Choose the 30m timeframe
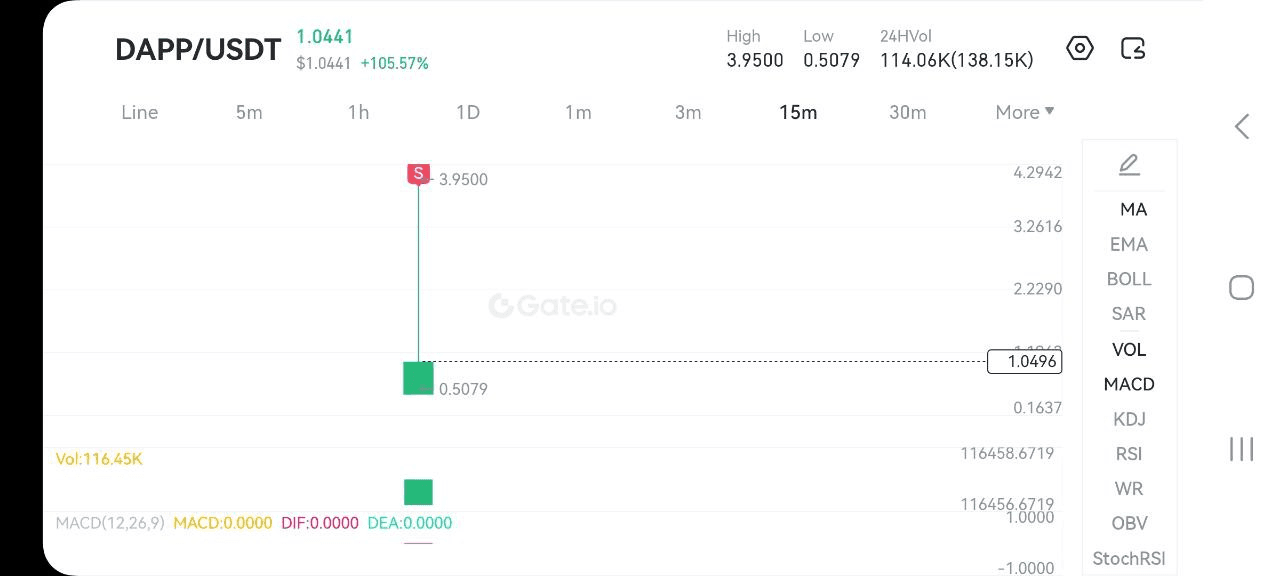Image resolution: width=1280 pixels, height=576 pixels. coord(908,112)
